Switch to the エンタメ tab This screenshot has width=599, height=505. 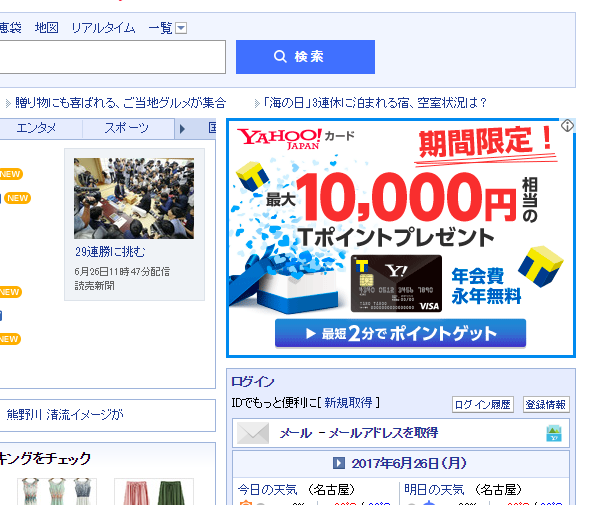(x=36, y=128)
